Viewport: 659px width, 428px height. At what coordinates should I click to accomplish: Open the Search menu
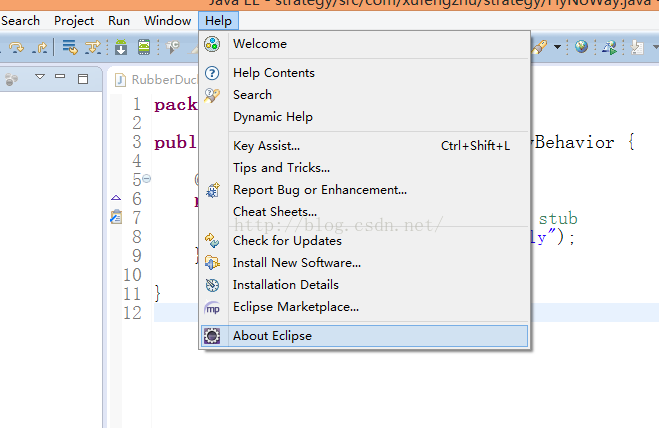pyautogui.click(x=20, y=21)
